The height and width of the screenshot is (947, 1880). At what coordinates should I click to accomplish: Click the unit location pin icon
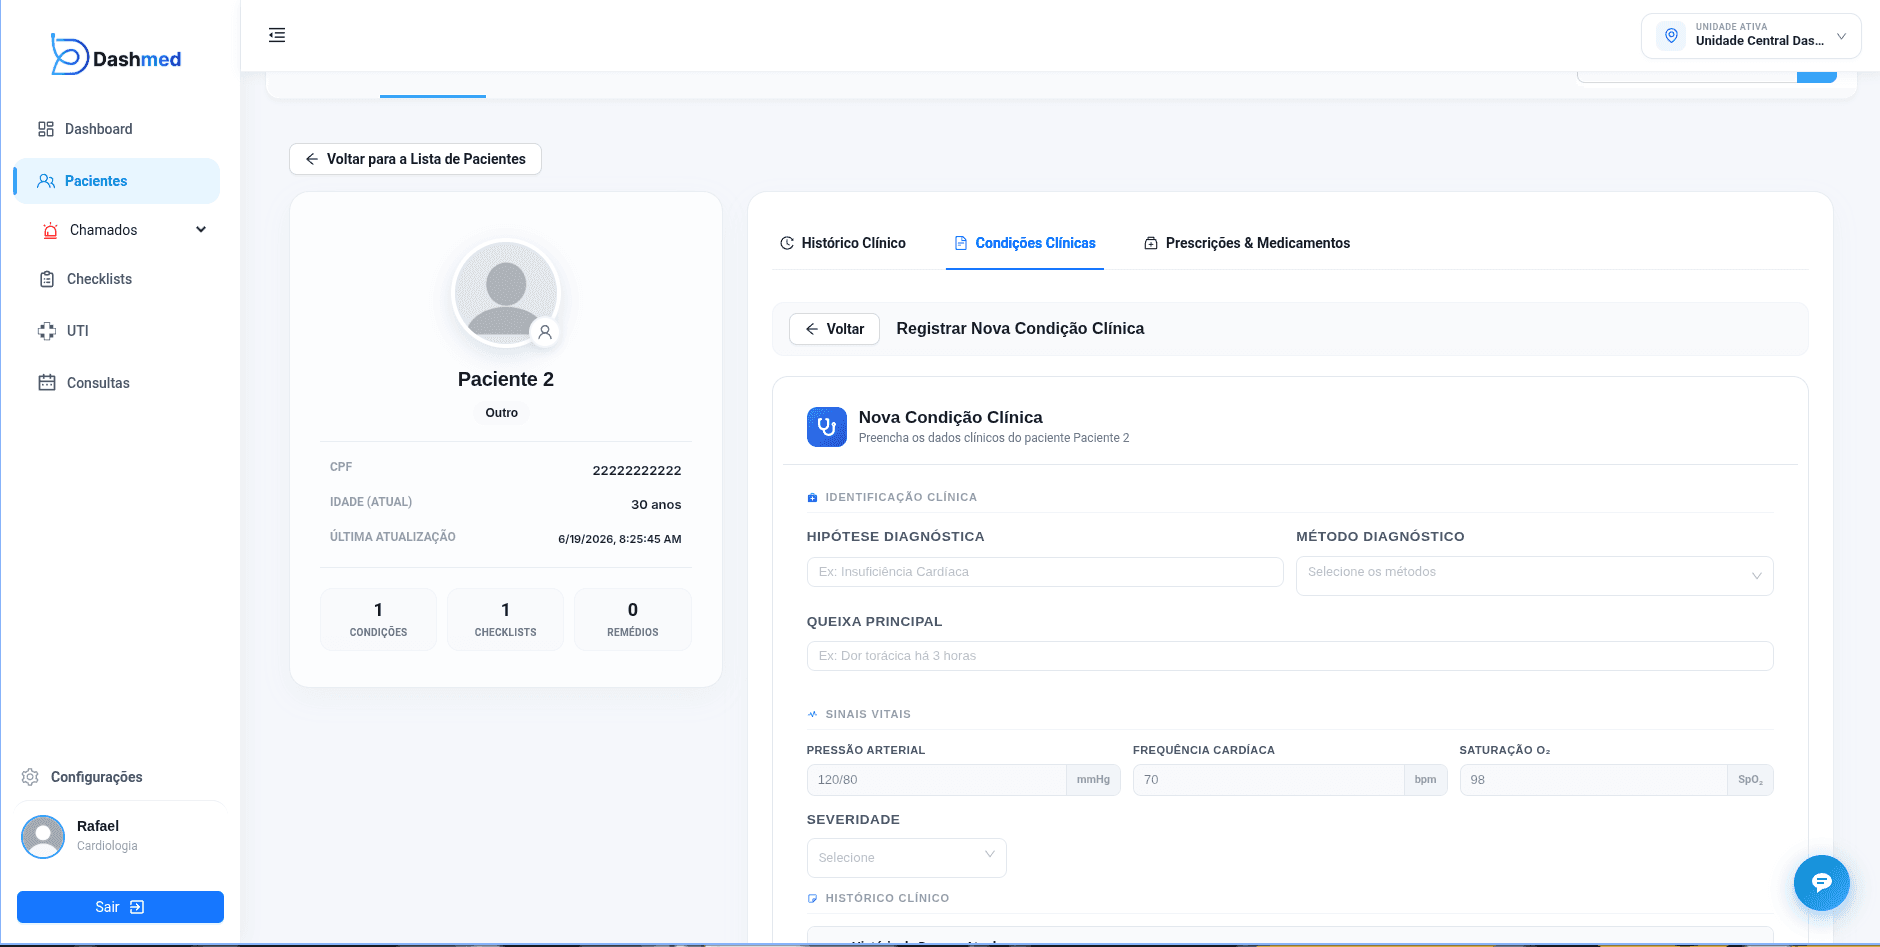pyautogui.click(x=1671, y=36)
